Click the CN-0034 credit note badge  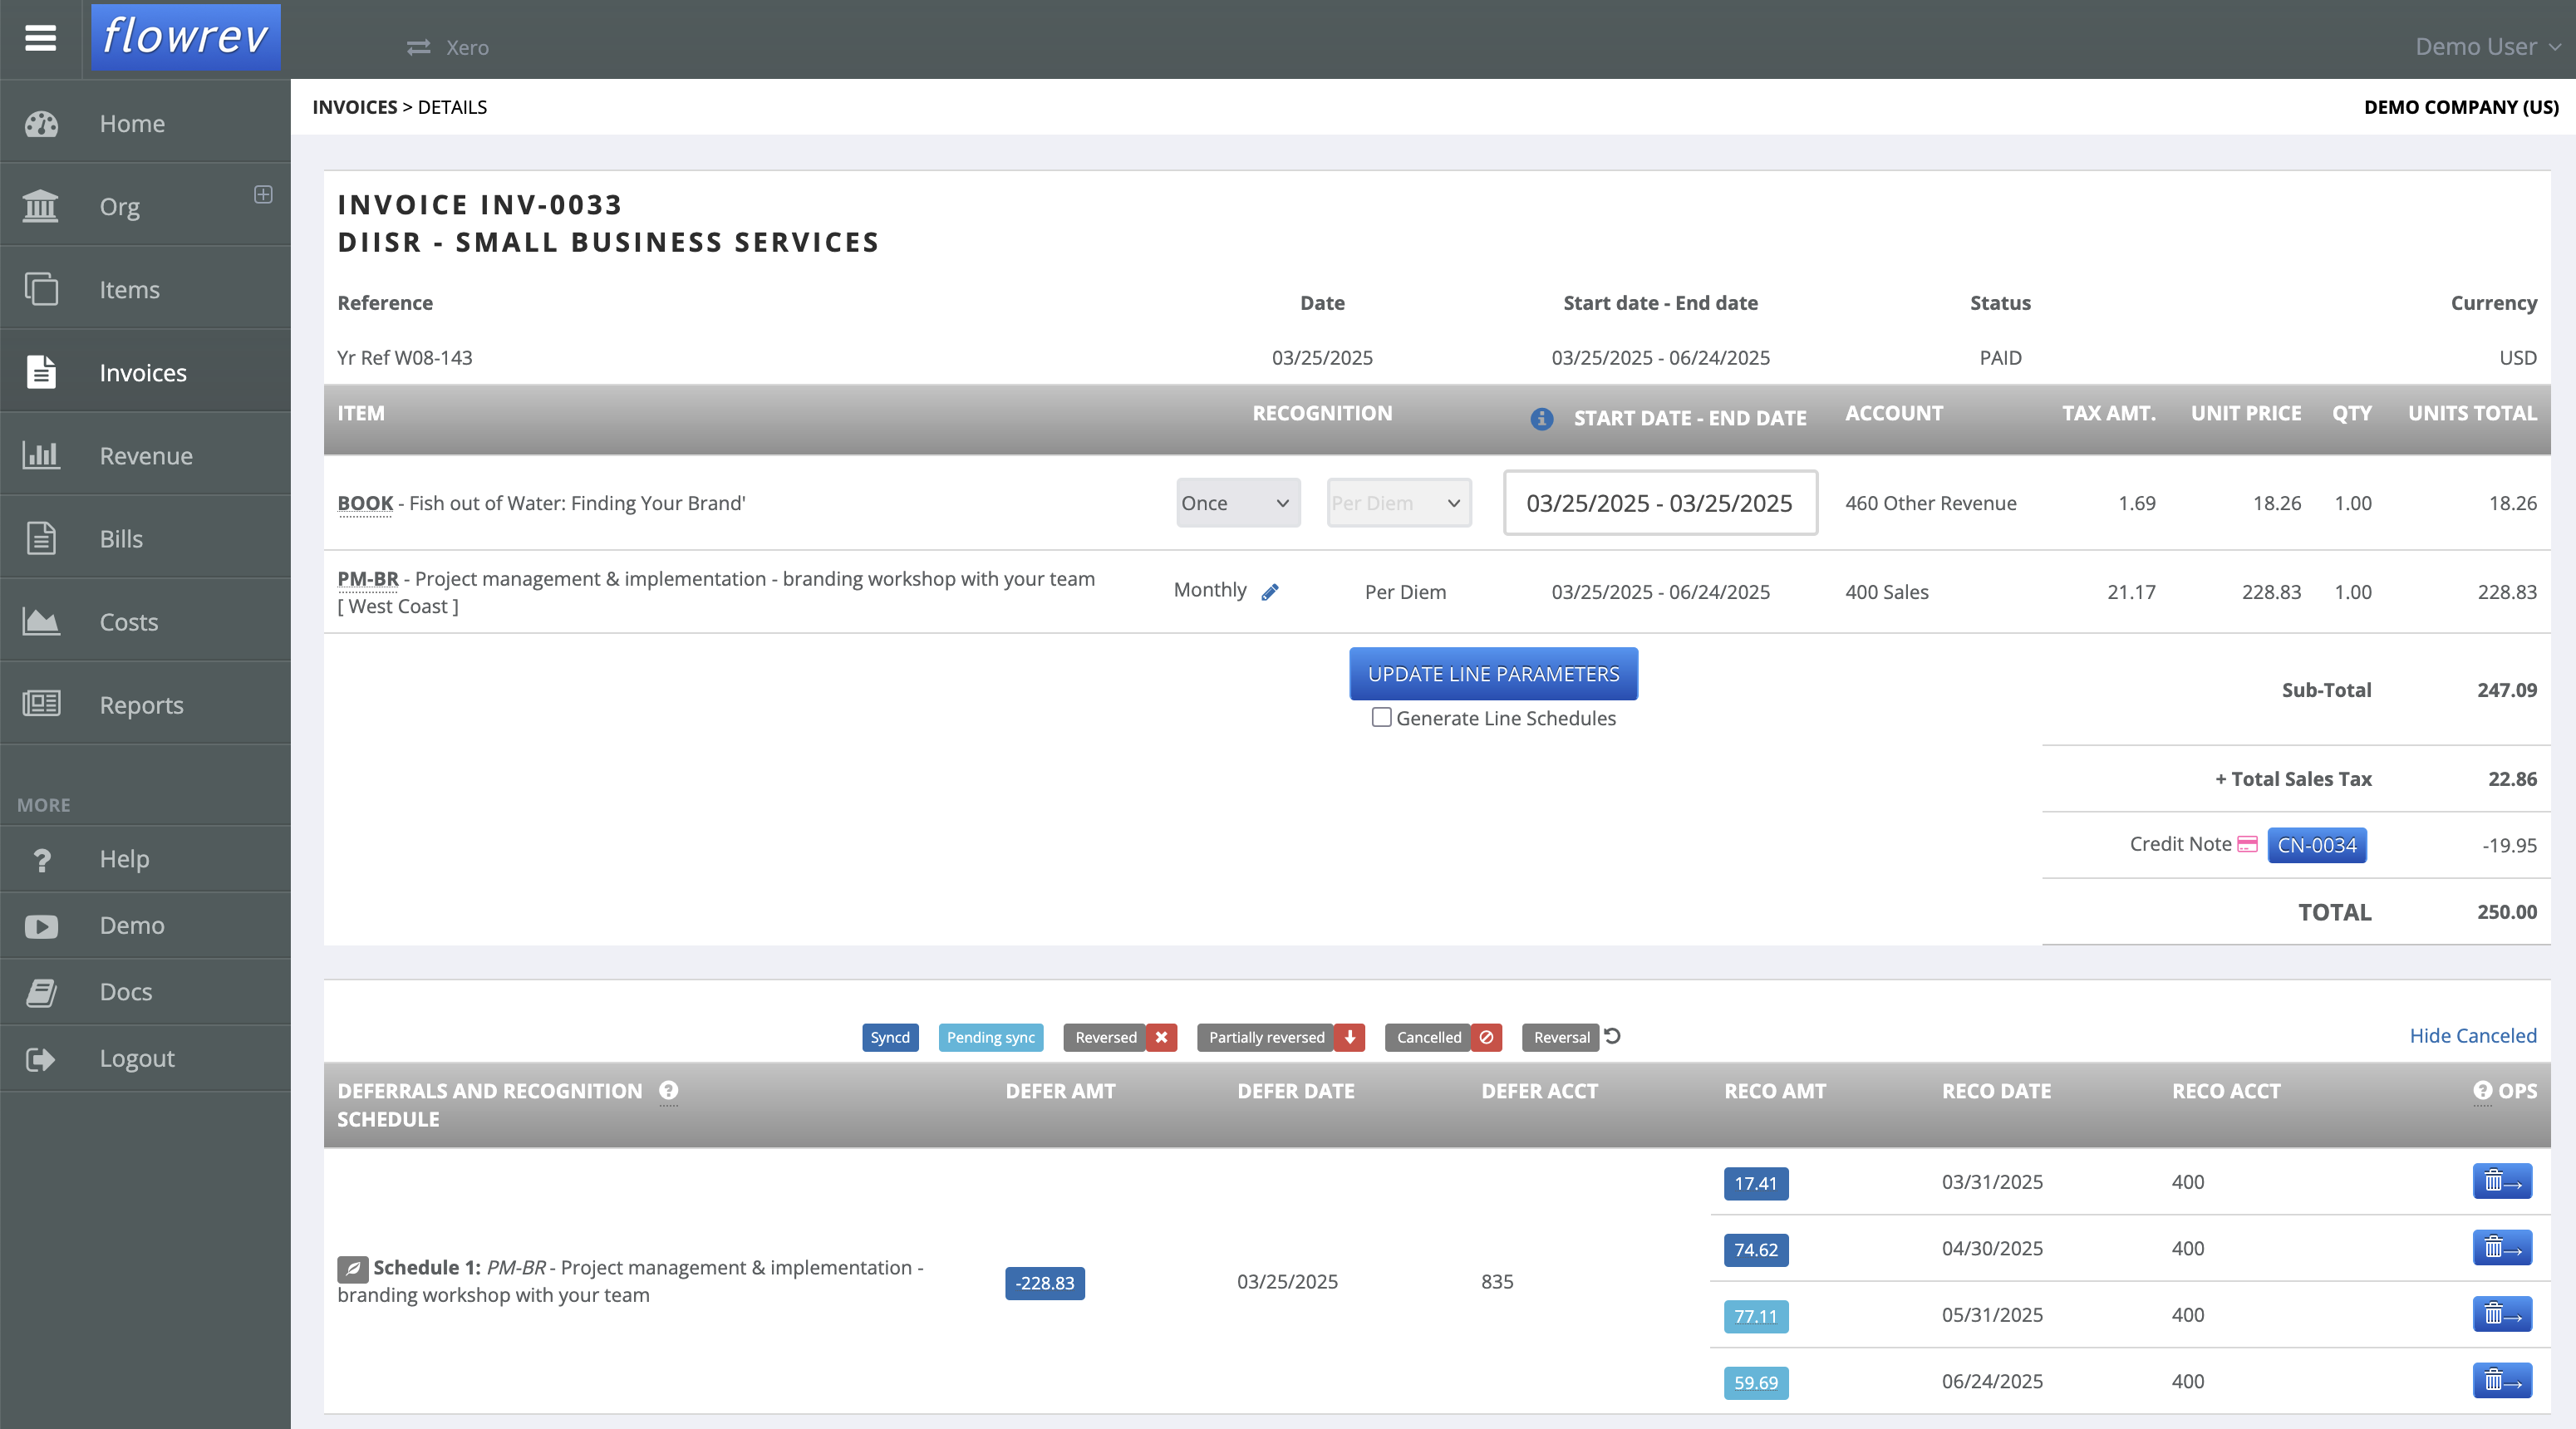[2316, 845]
